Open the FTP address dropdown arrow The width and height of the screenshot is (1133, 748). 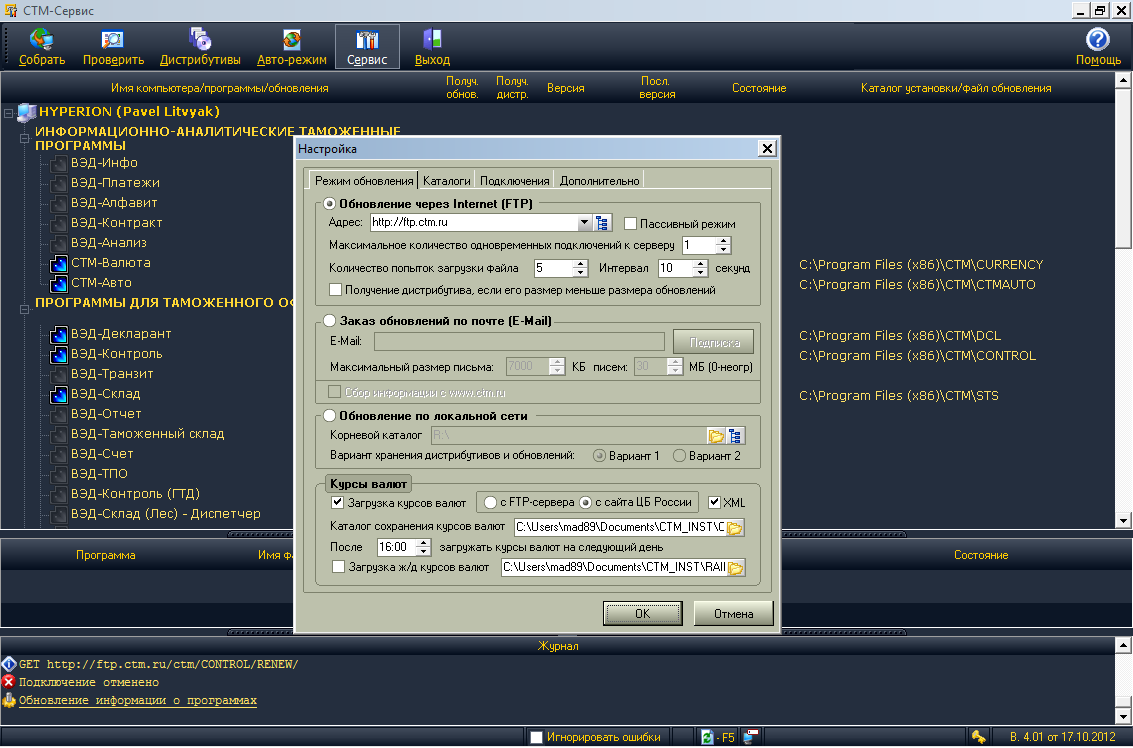click(585, 223)
